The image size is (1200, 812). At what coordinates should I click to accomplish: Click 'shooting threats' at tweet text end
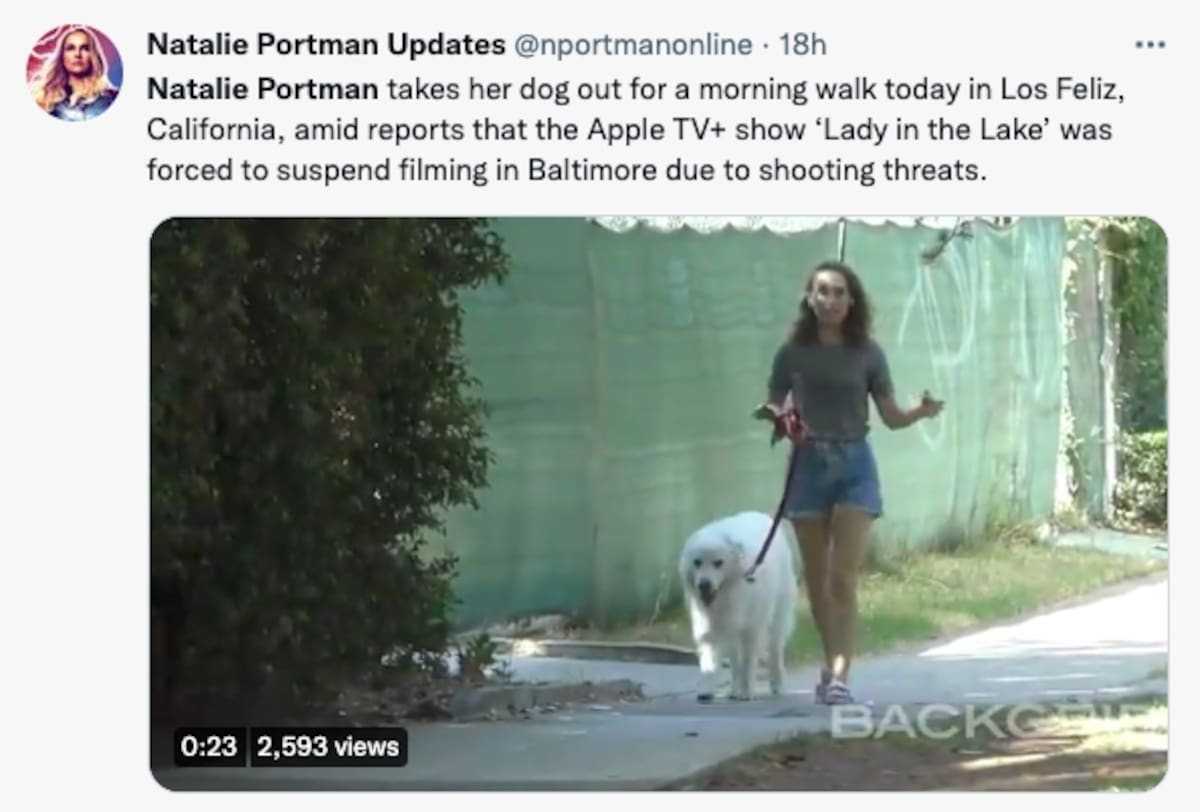[x=873, y=170]
